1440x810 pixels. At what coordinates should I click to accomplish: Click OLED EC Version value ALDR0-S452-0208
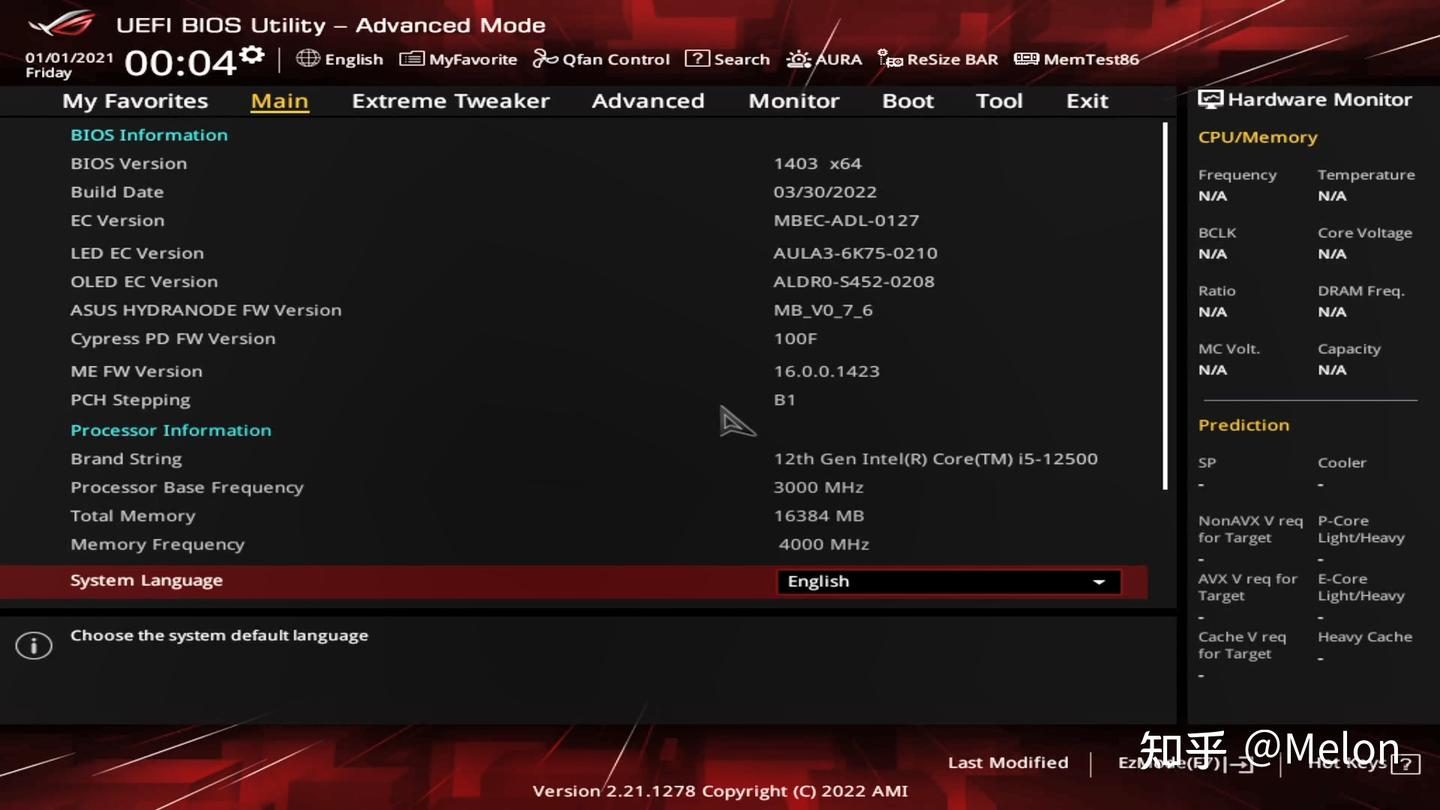pyautogui.click(x=854, y=282)
